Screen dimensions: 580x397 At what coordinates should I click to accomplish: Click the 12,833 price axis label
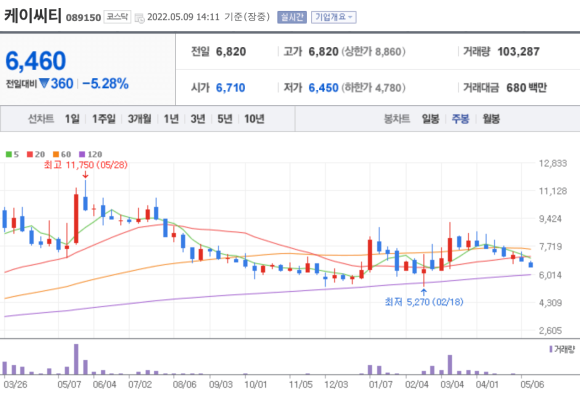pyautogui.click(x=553, y=163)
